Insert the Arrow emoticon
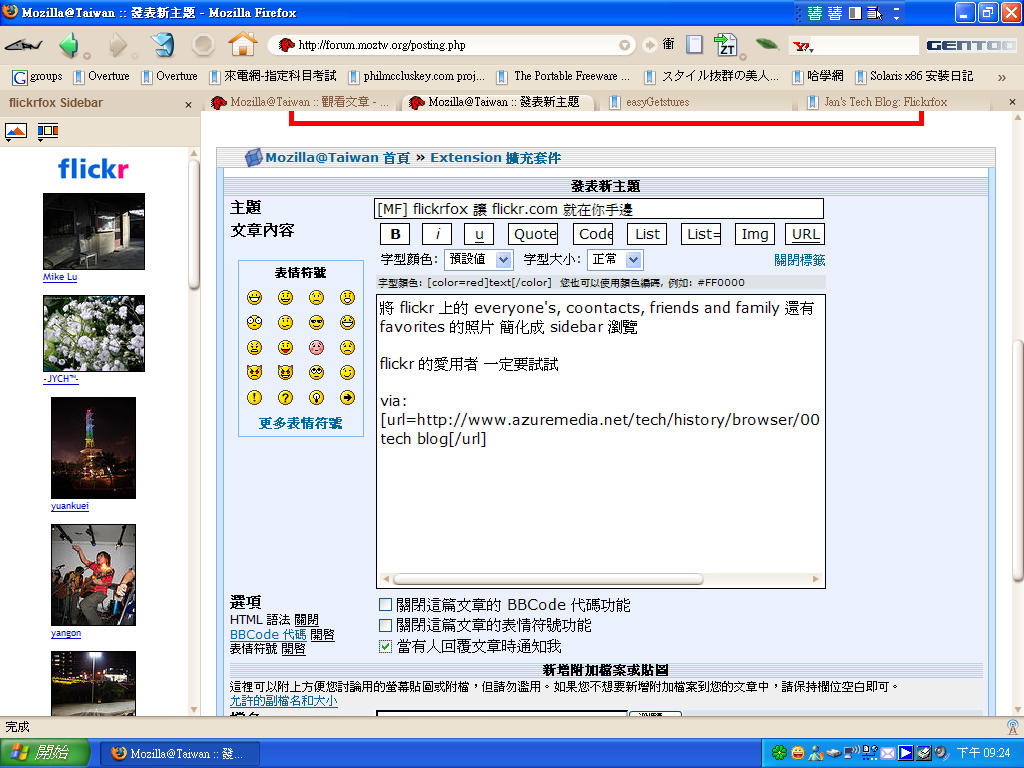 (x=347, y=397)
